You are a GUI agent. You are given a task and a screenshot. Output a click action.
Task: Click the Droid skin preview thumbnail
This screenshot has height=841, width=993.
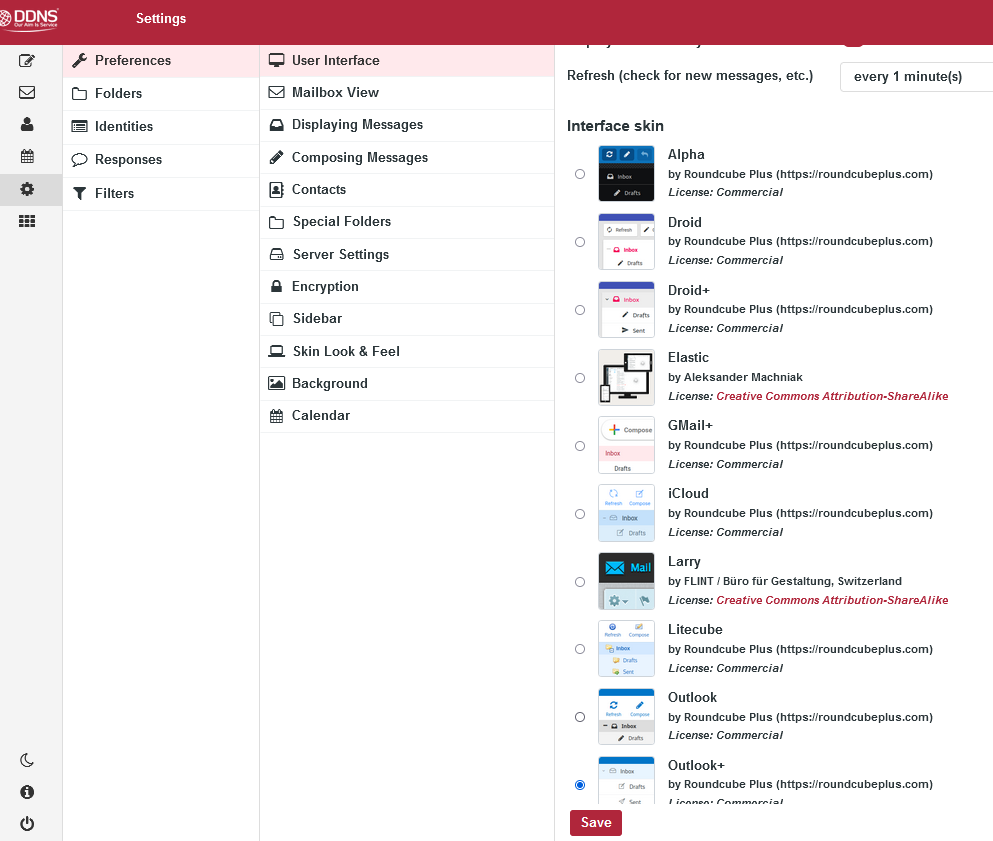[626, 241]
